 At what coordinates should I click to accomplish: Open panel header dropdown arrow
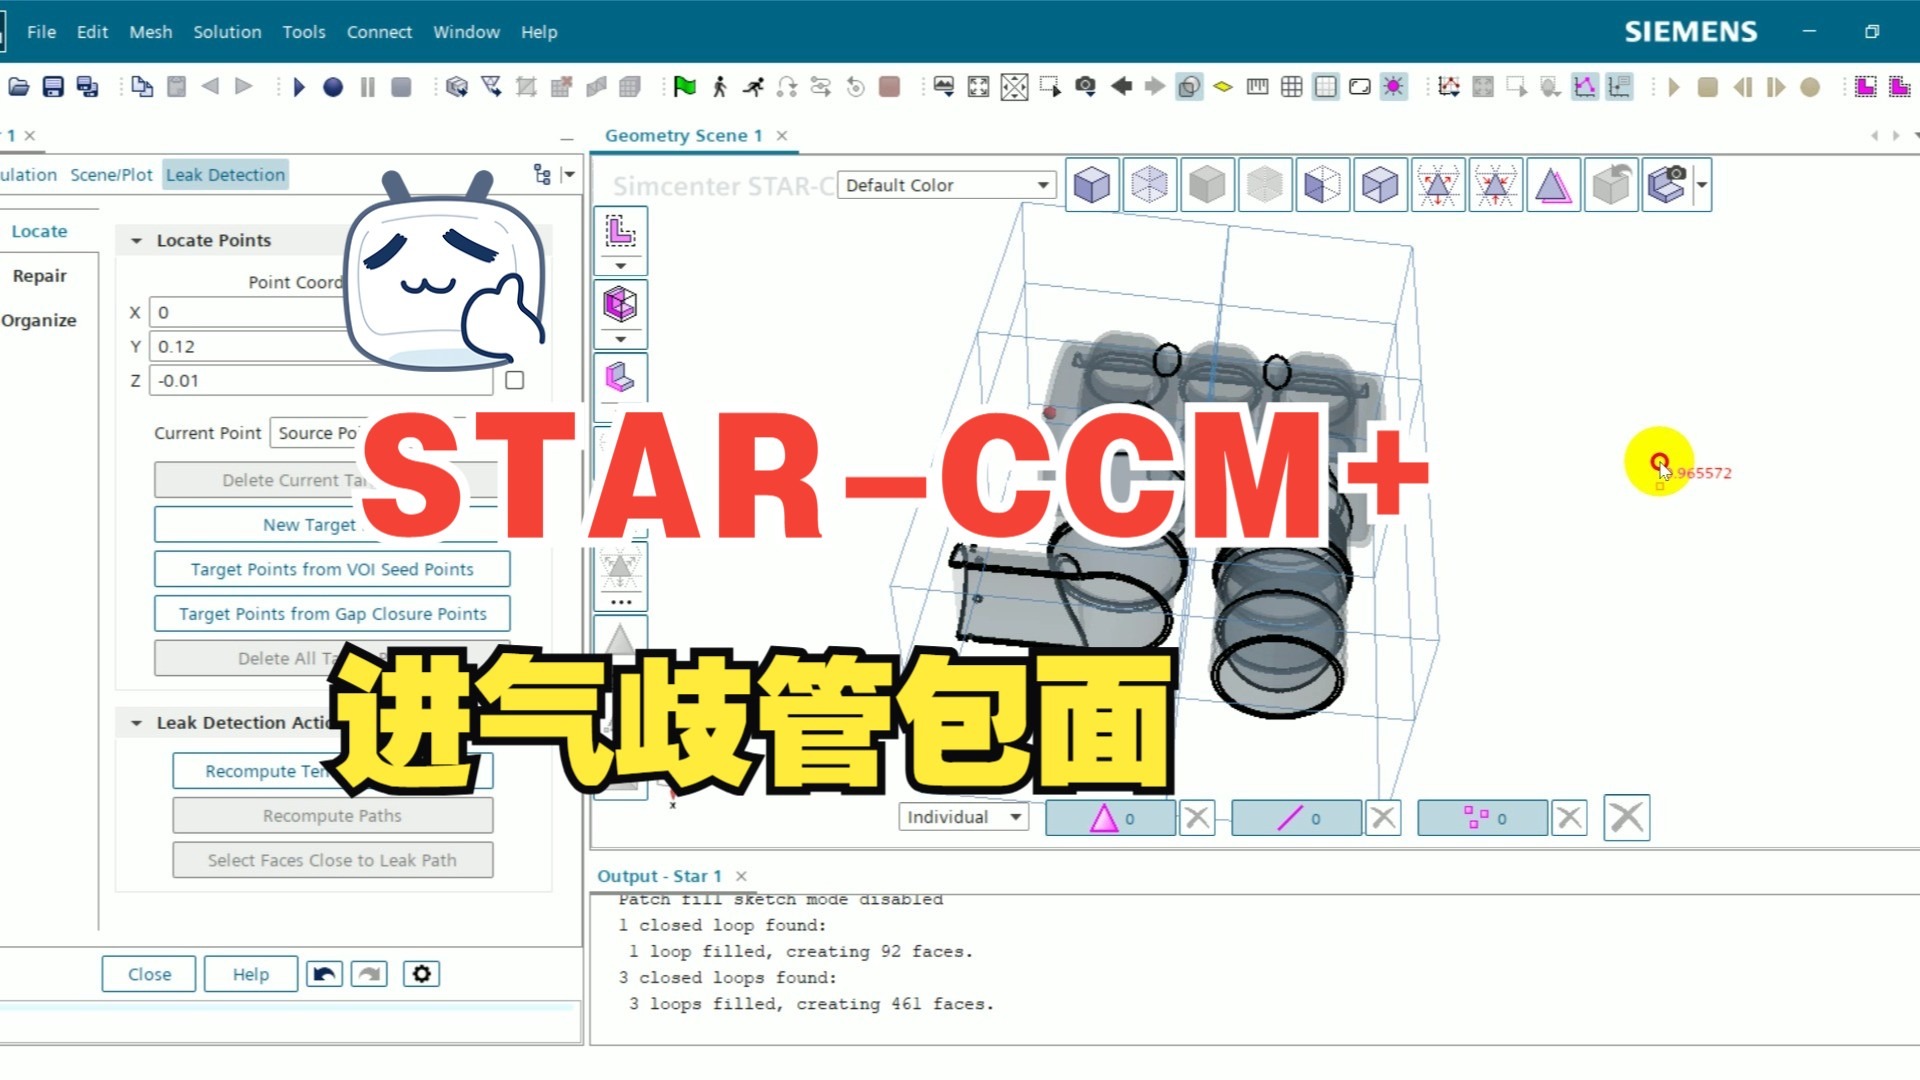tap(569, 175)
